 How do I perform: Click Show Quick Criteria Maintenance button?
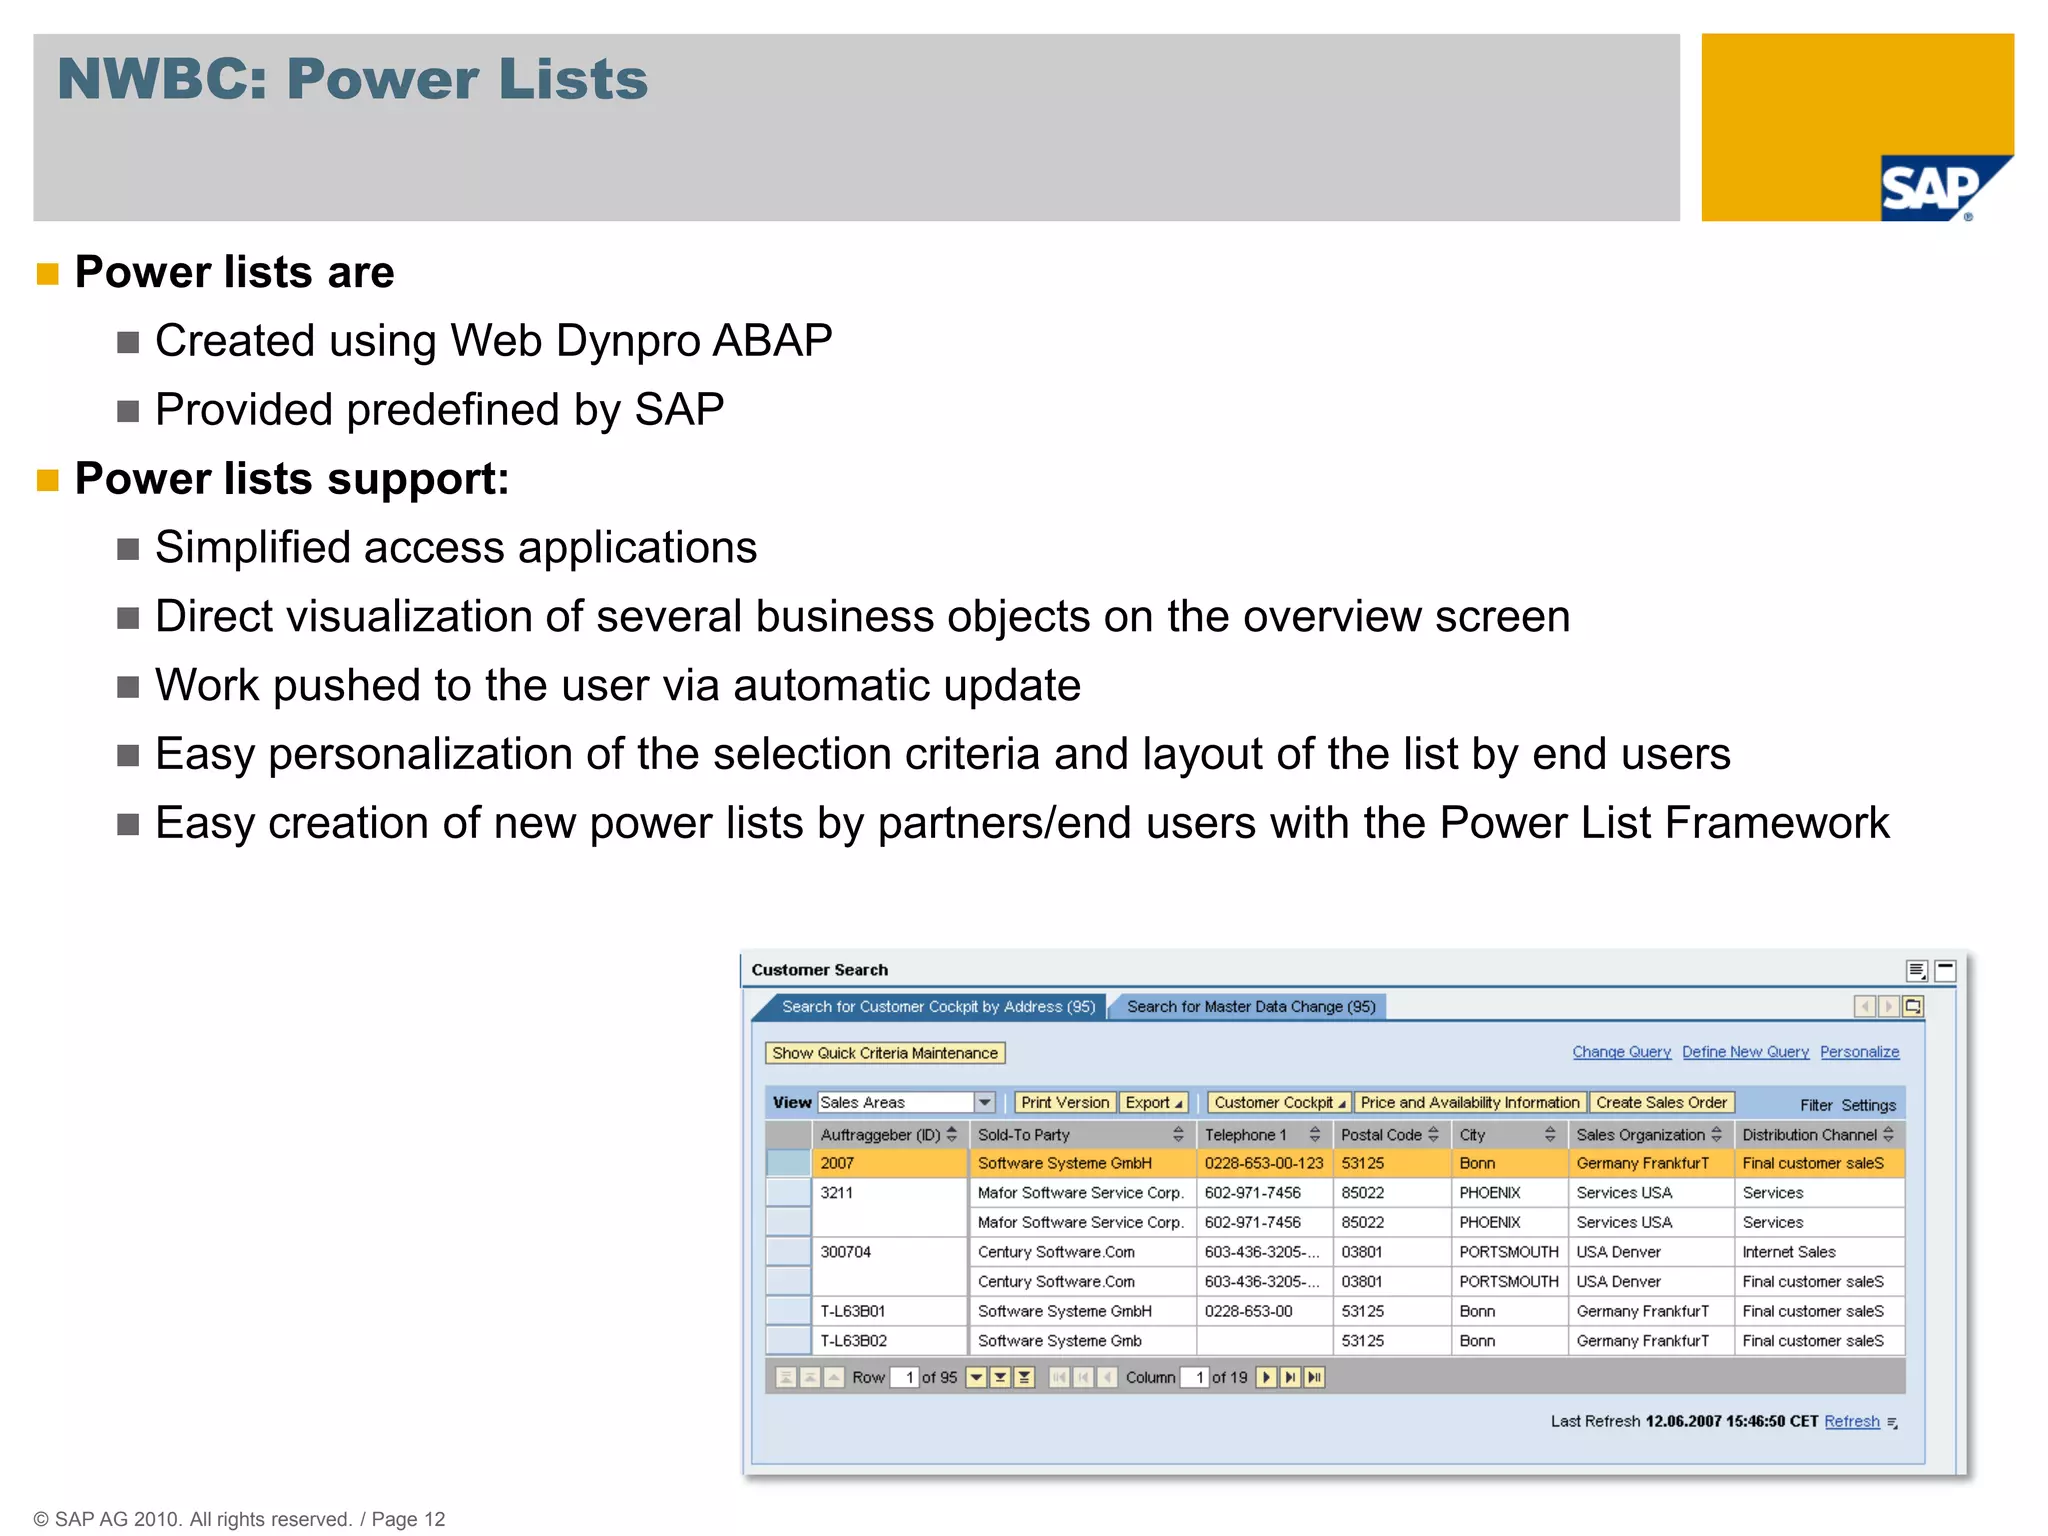tap(884, 1053)
